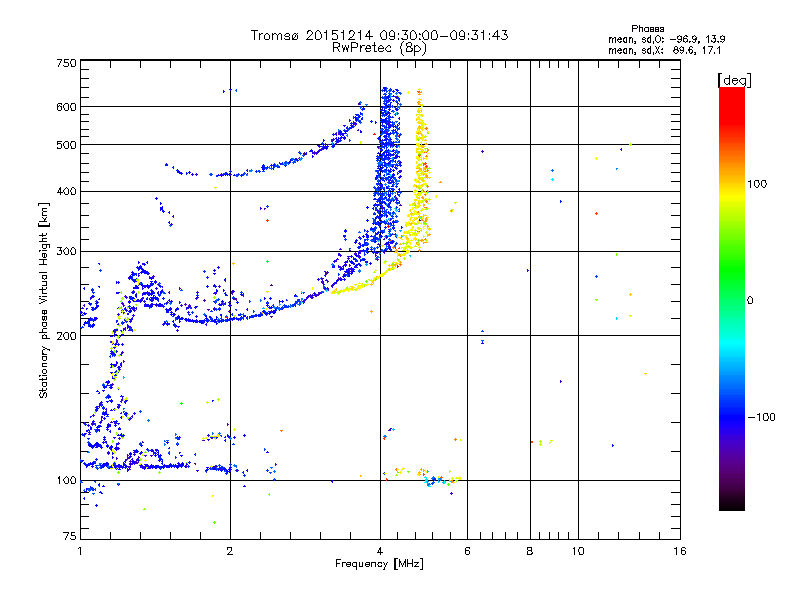This screenshot has width=800, height=600.
Task: Click the x-axis tick label '10'
Action: click(x=578, y=551)
